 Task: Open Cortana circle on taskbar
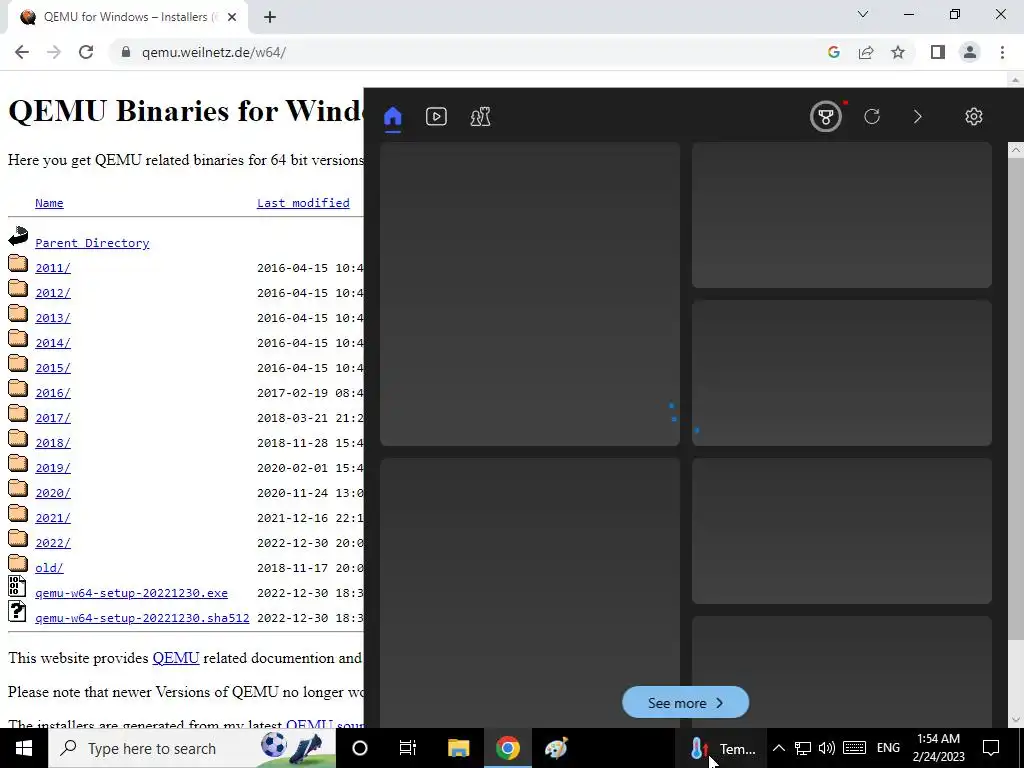click(360, 748)
